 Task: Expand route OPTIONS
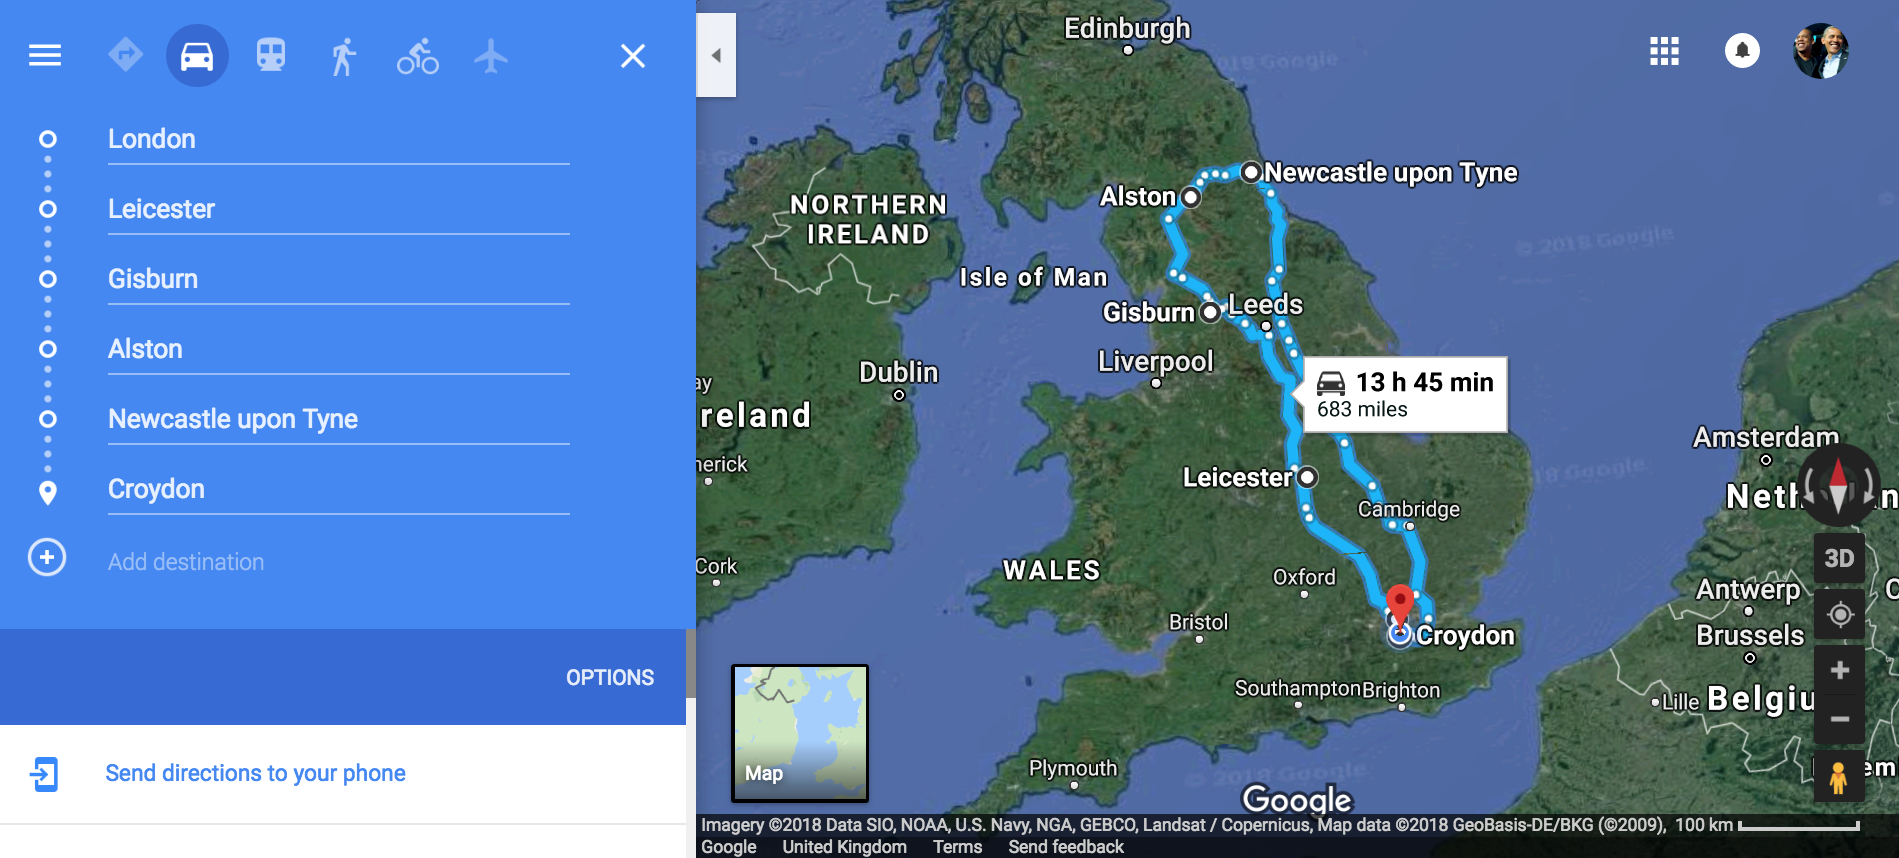[610, 677]
